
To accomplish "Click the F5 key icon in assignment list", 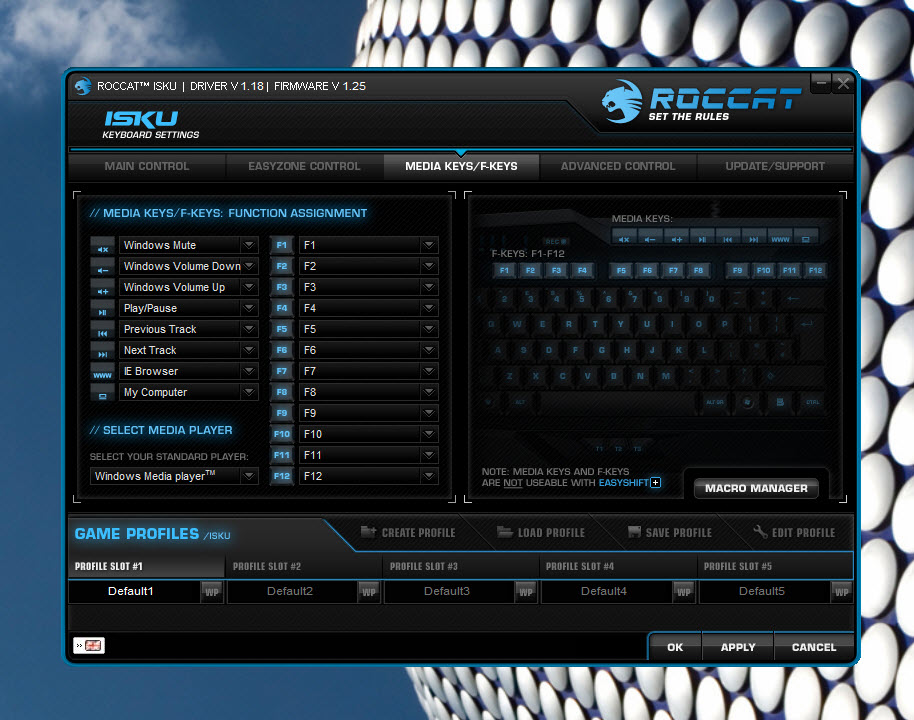I will (x=282, y=329).
